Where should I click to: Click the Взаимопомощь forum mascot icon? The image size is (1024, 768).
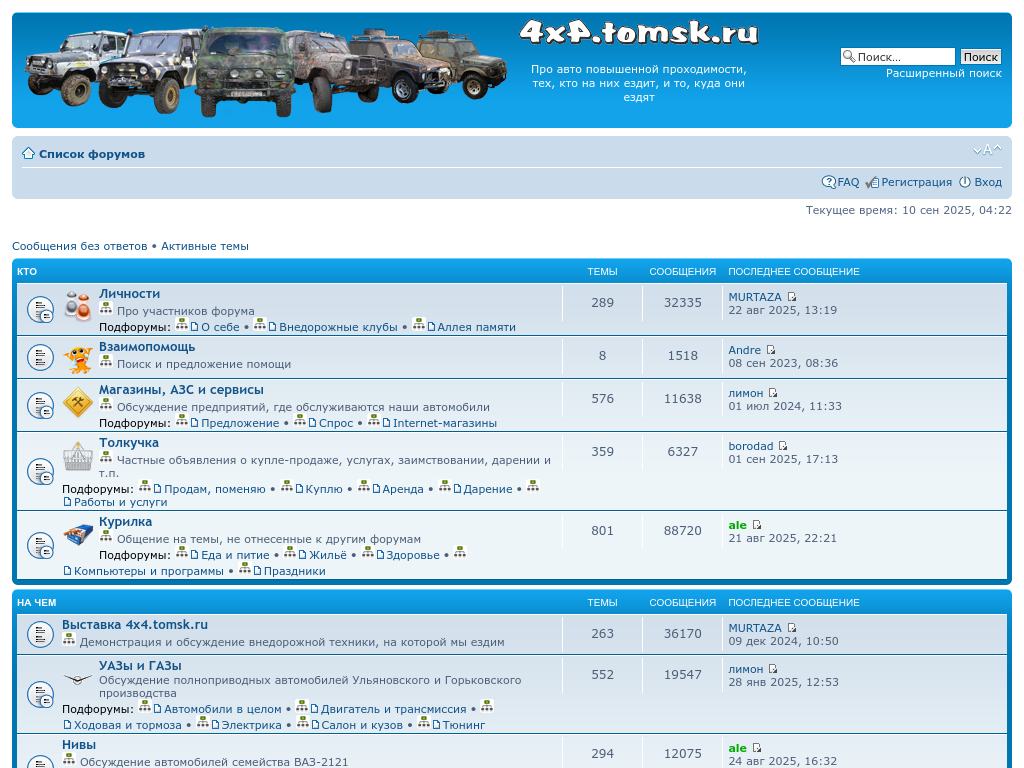tap(78, 358)
